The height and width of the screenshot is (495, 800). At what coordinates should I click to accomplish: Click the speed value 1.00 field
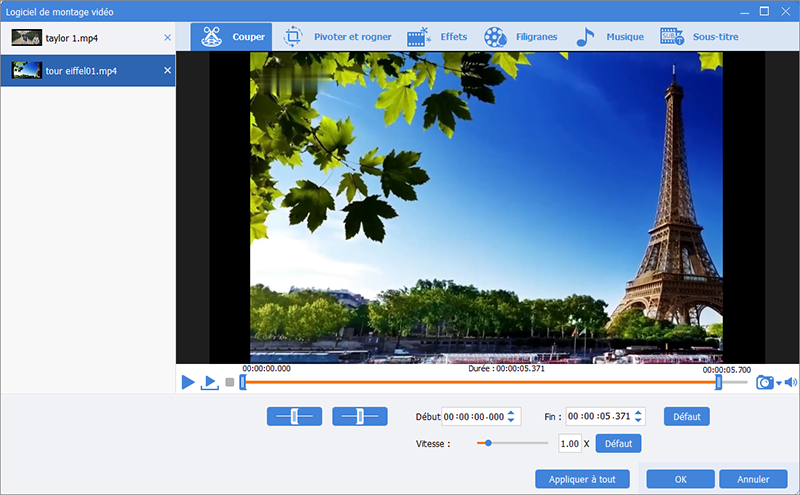(569, 443)
